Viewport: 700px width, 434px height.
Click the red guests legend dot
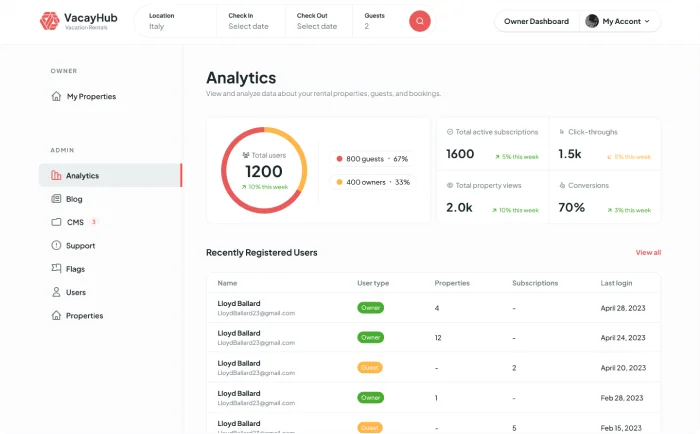click(x=339, y=159)
